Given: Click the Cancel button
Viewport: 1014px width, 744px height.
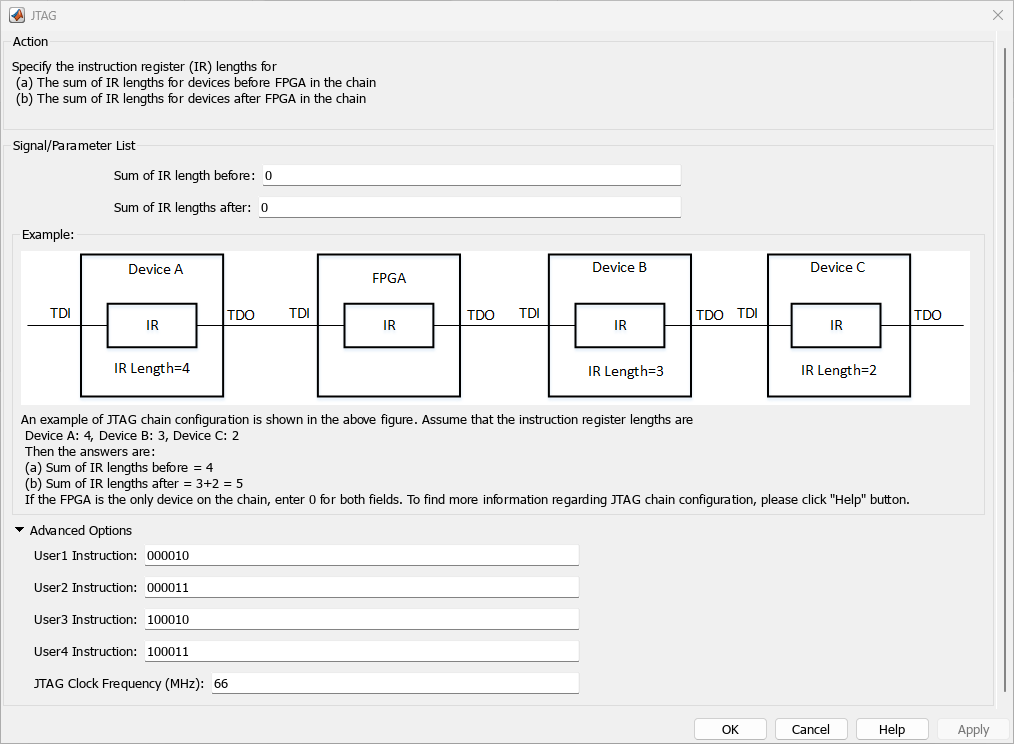Looking at the screenshot, I should (811, 729).
